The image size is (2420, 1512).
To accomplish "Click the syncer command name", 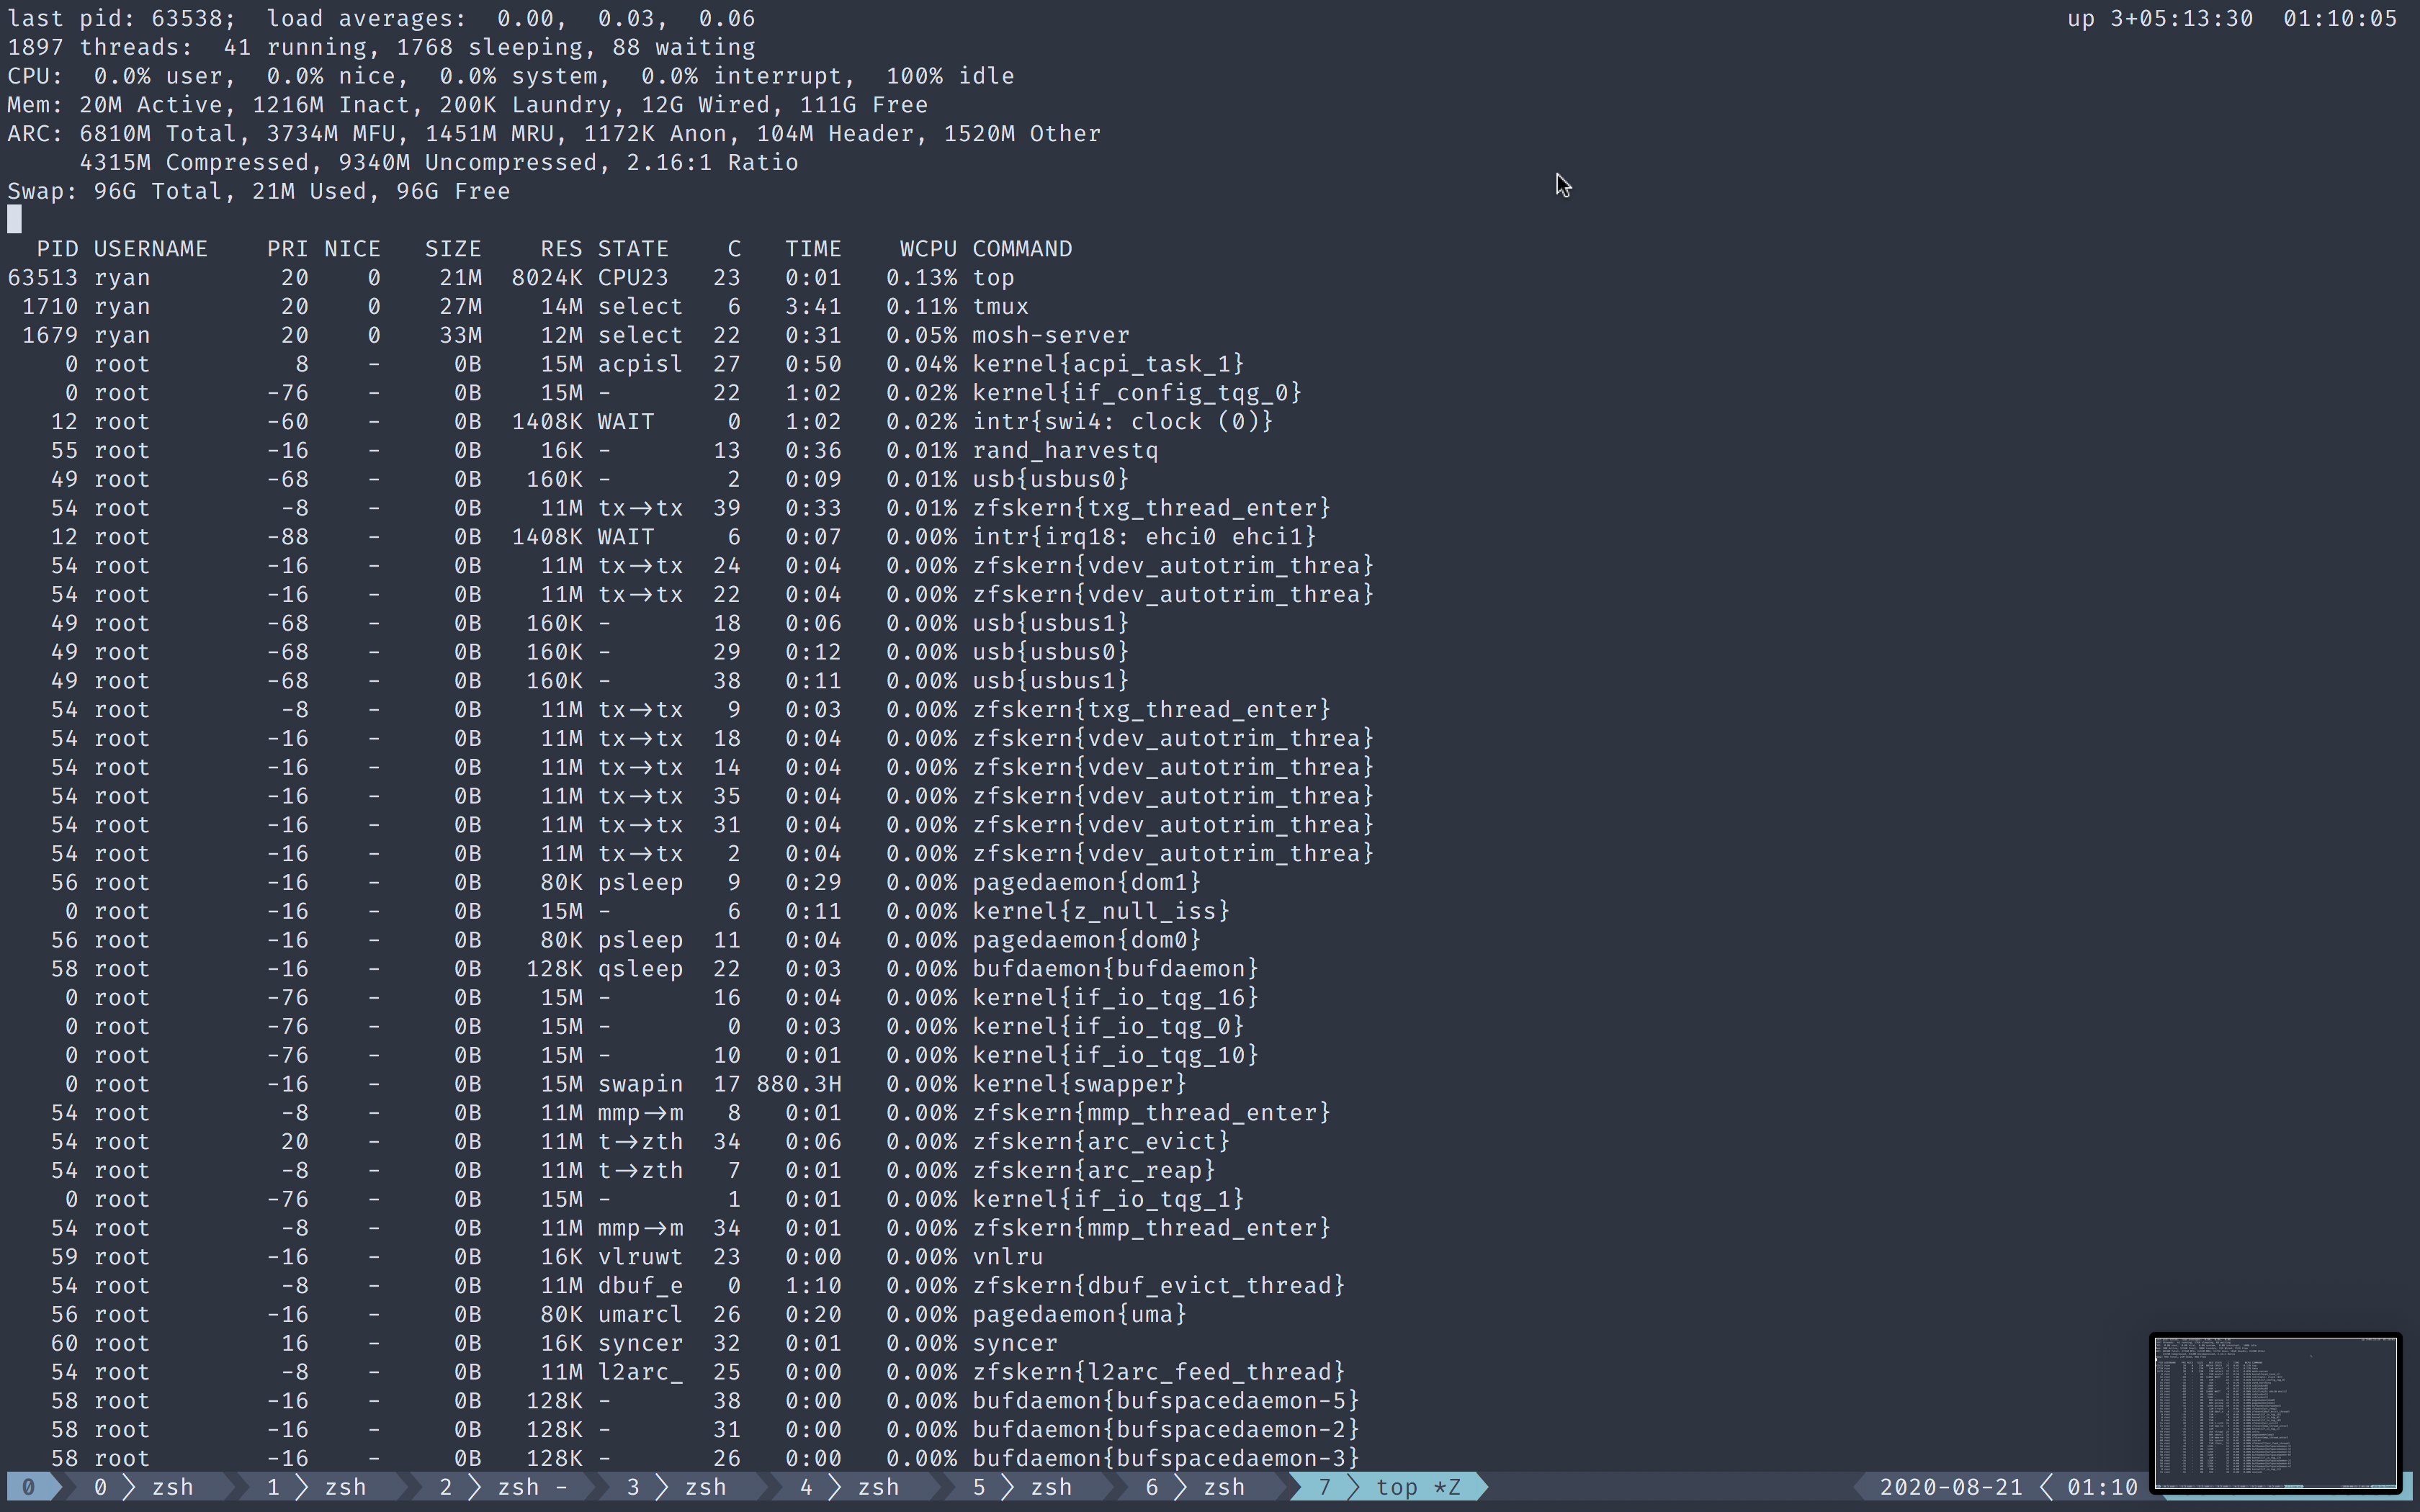I will click(x=1015, y=1344).
